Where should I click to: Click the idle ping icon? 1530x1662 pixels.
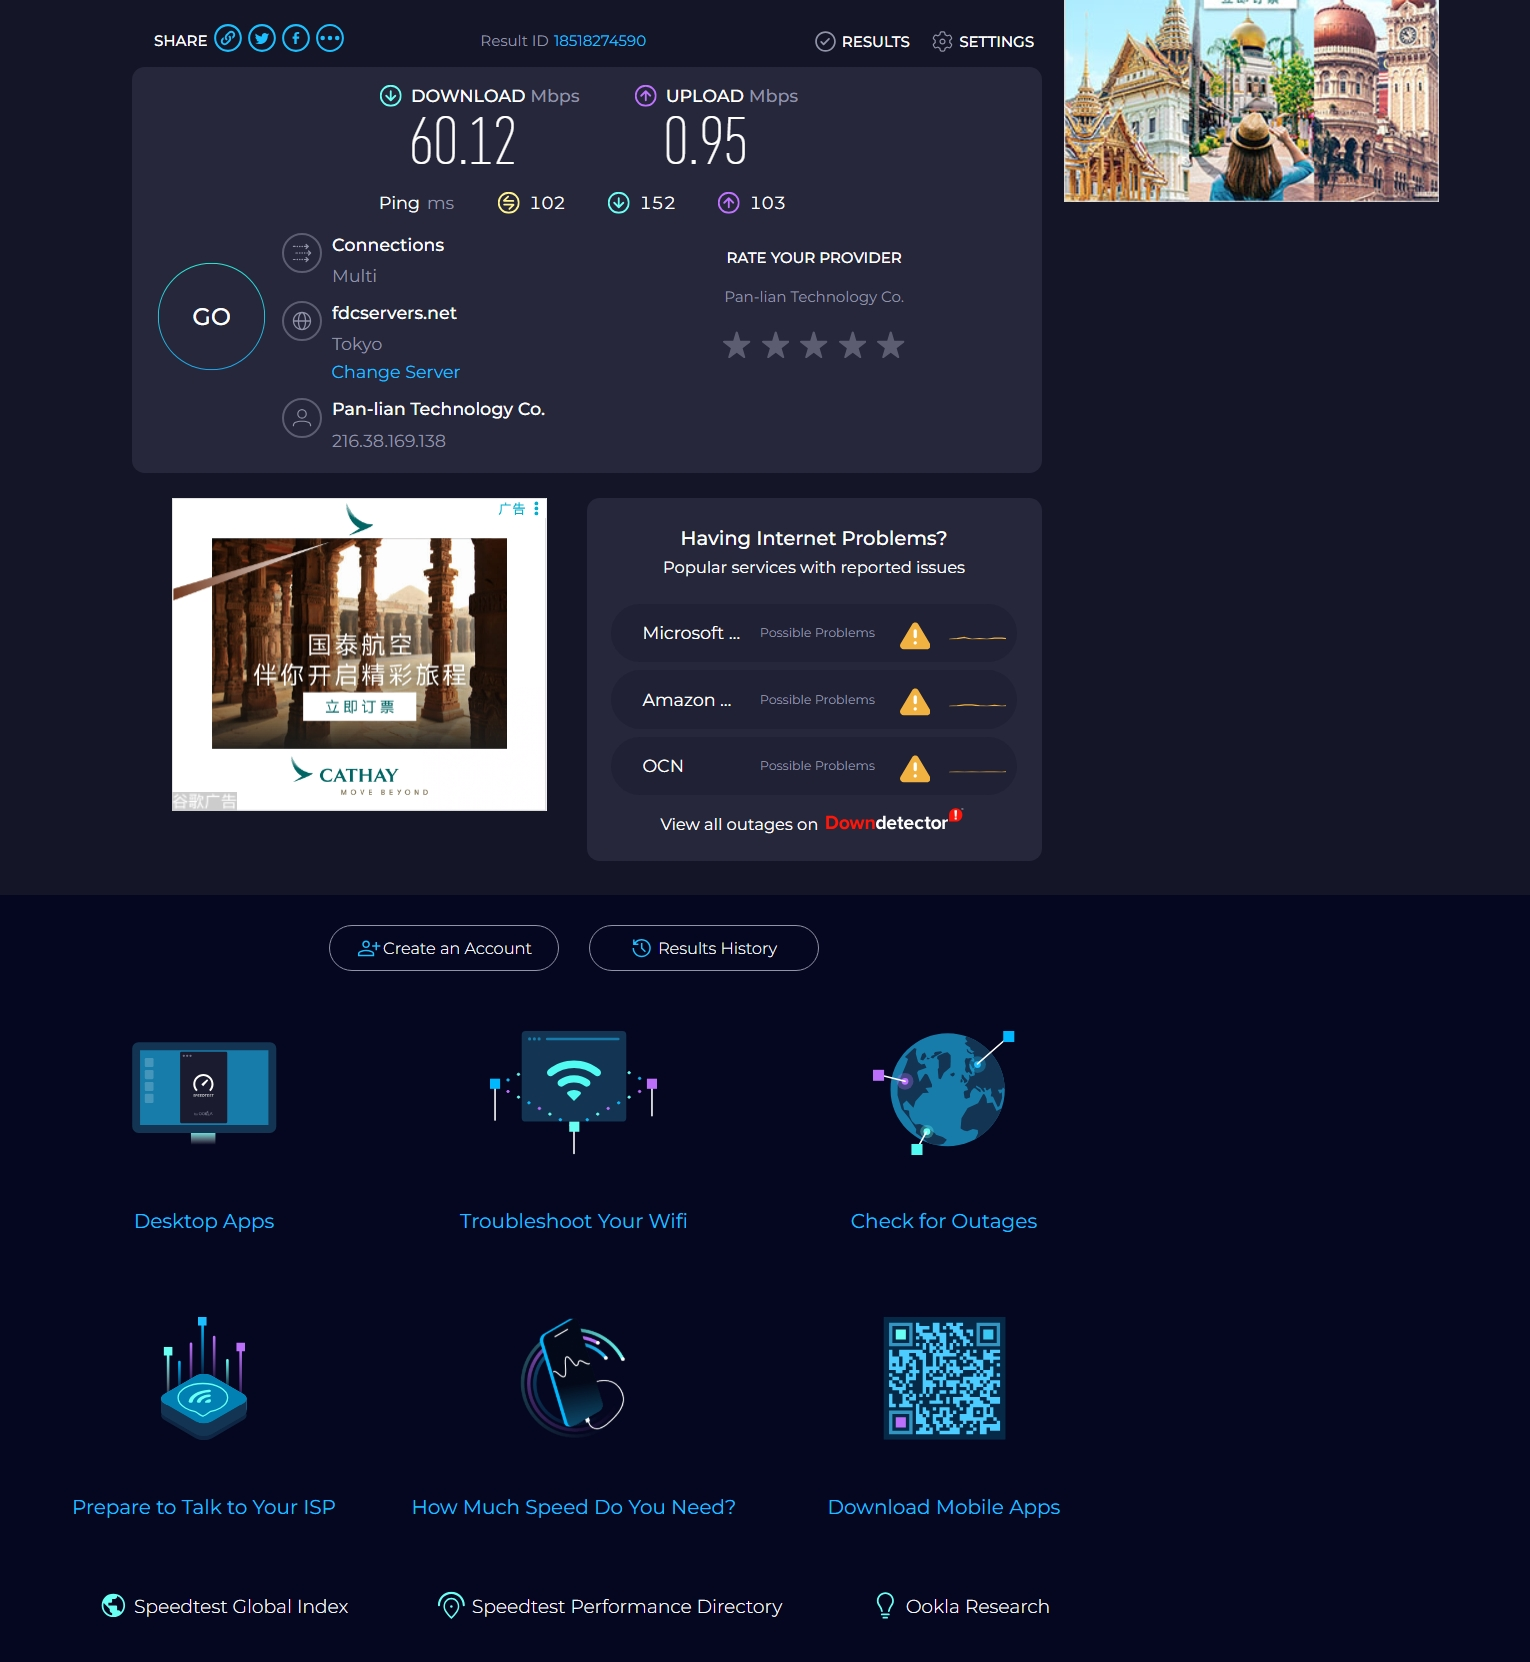pyautogui.click(x=509, y=203)
